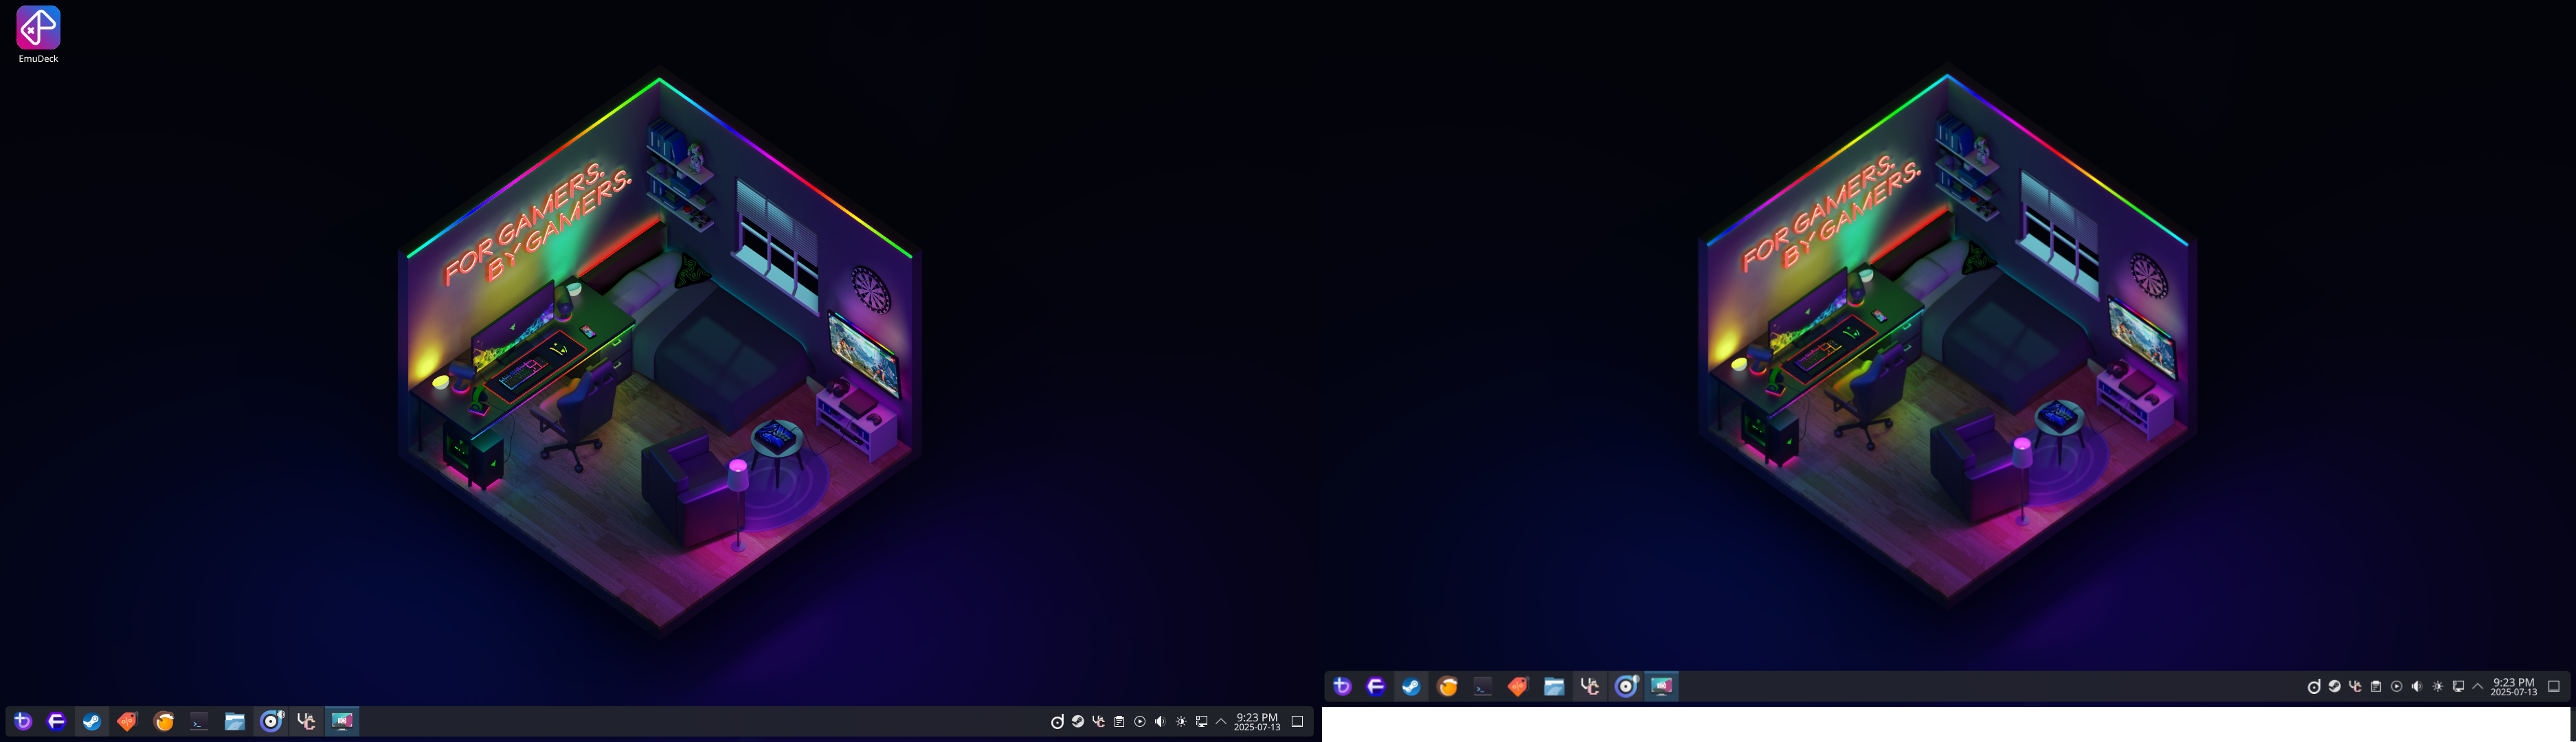Image resolution: width=2576 pixels, height=742 pixels.
Task: Click the blue disc audio app on right taskbar
Action: [1627, 686]
